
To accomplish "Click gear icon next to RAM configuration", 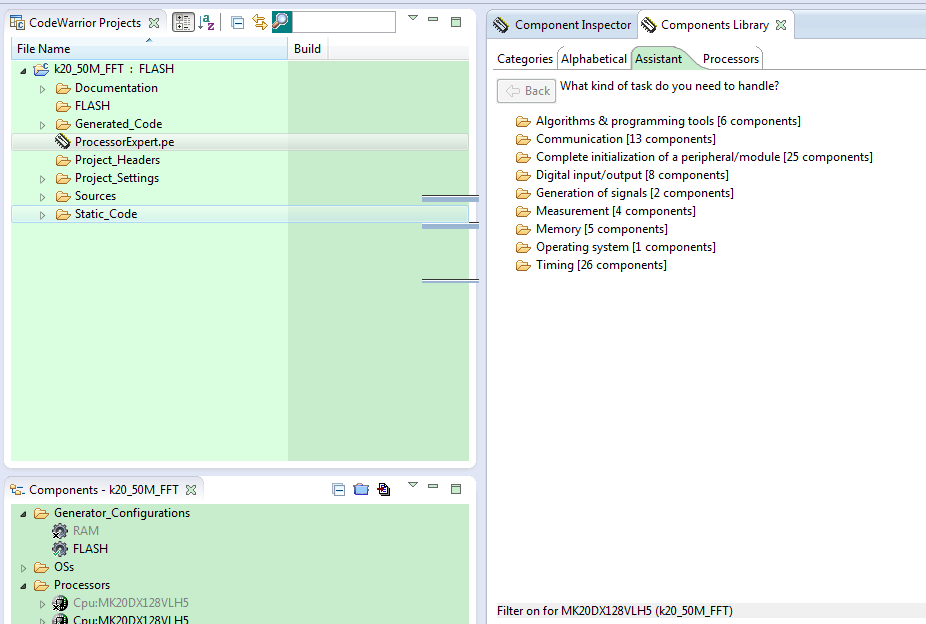I will point(60,531).
